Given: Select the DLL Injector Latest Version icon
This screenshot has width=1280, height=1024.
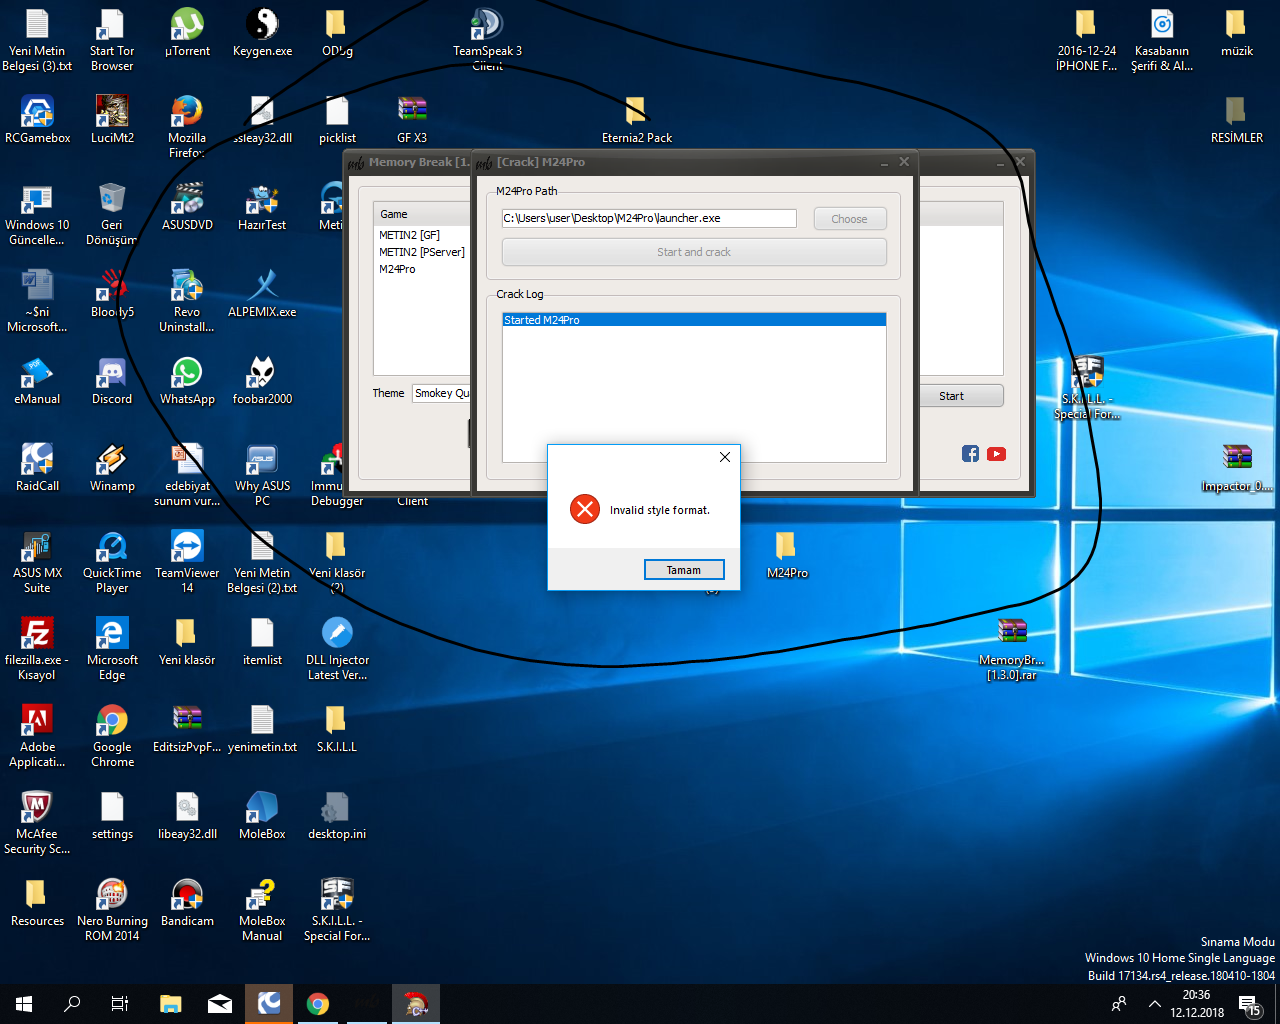Looking at the screenshot, I should tap(337, 649).
